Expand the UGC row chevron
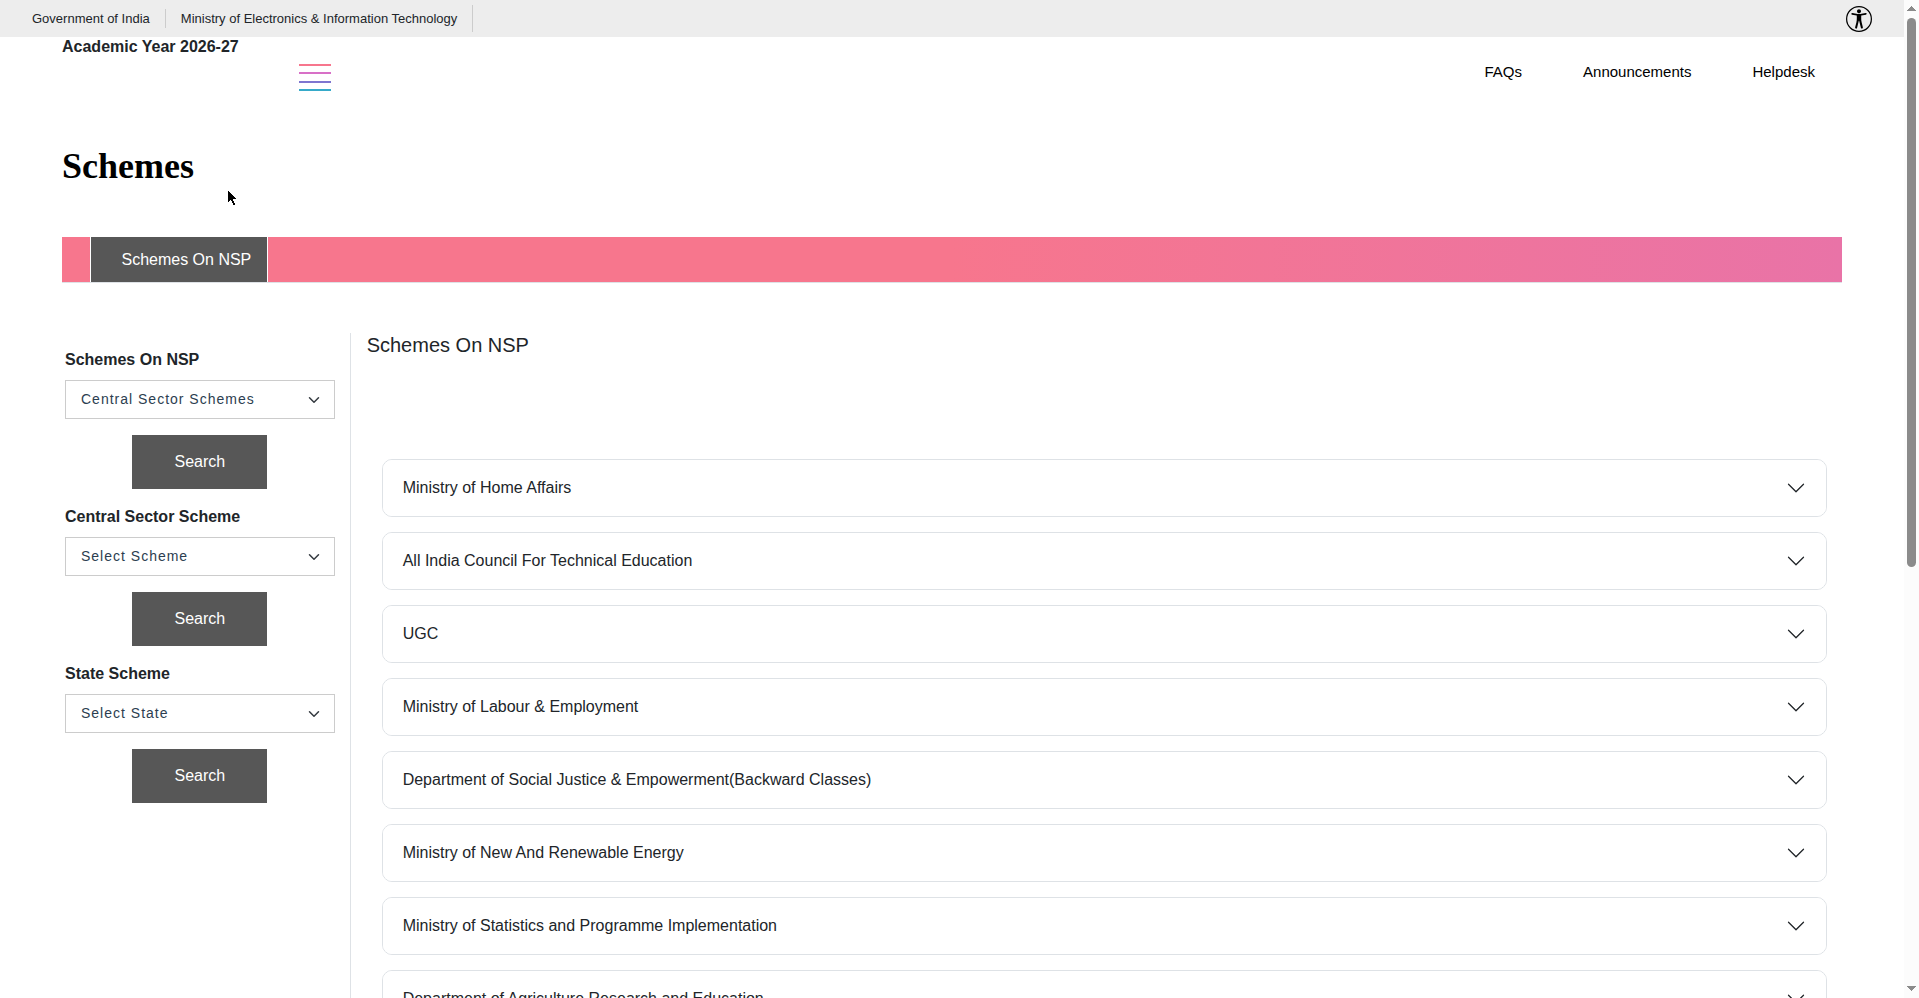 point(1796,634)
